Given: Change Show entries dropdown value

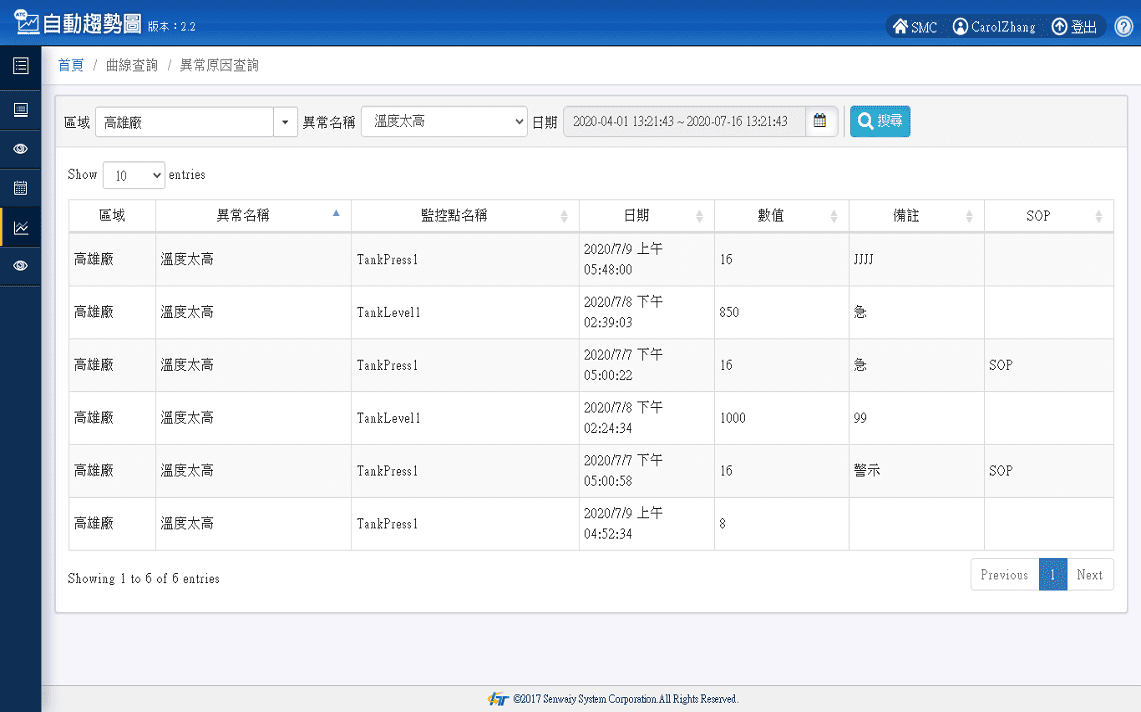Looking at the screenshot, I should point(133,175).
